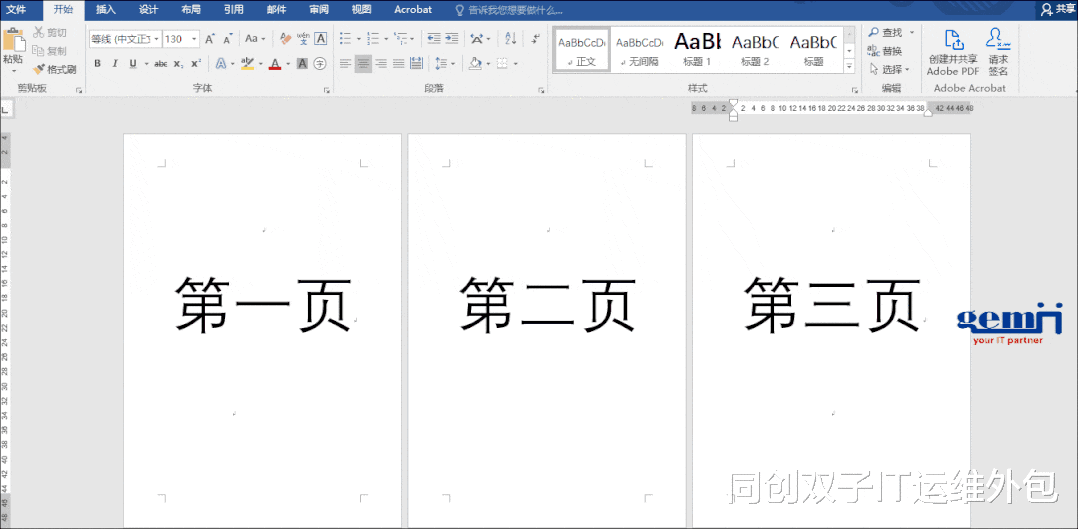Pick the text highlight color swatch

[x=247, y=63]
